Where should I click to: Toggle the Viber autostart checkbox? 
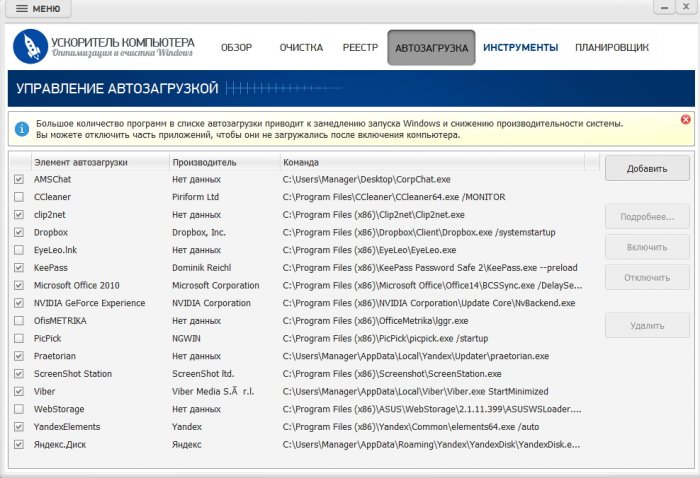point(19,391)
